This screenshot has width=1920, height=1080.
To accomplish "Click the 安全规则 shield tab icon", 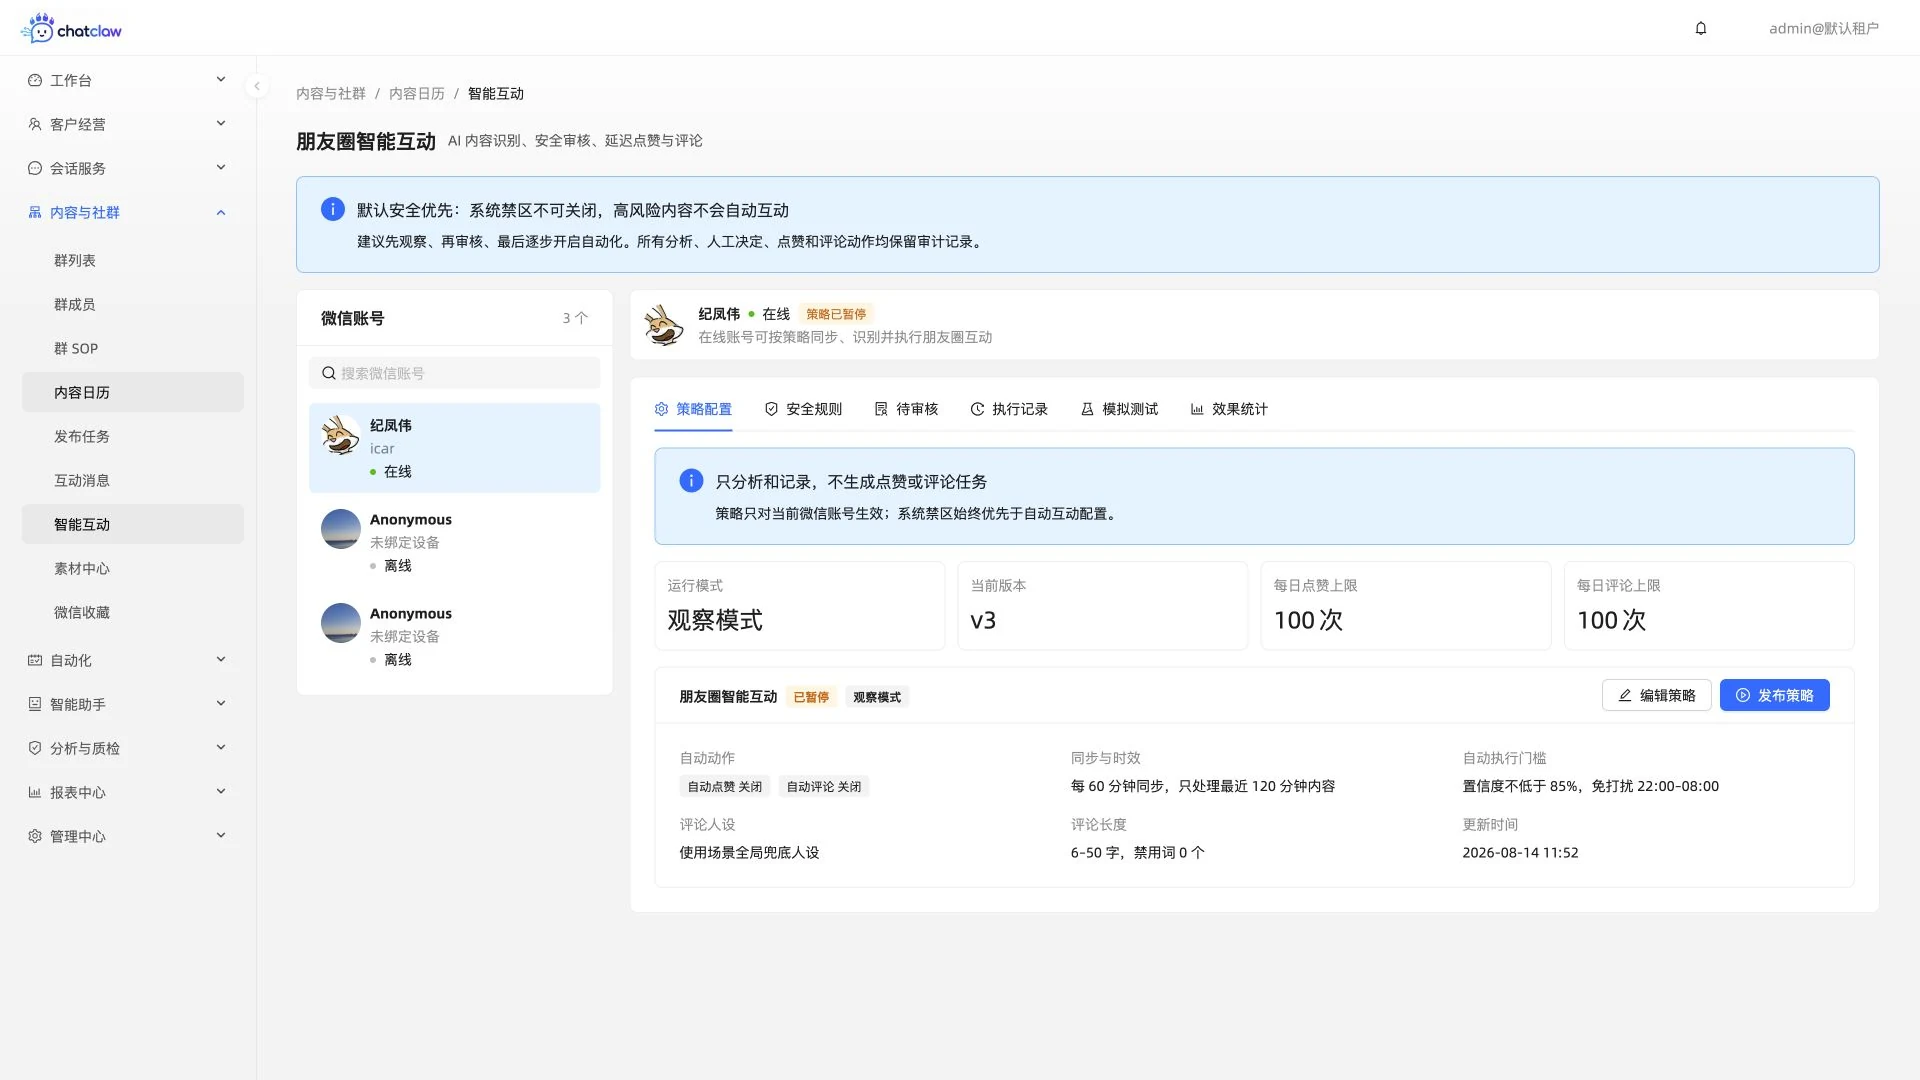I will point(771,409).
